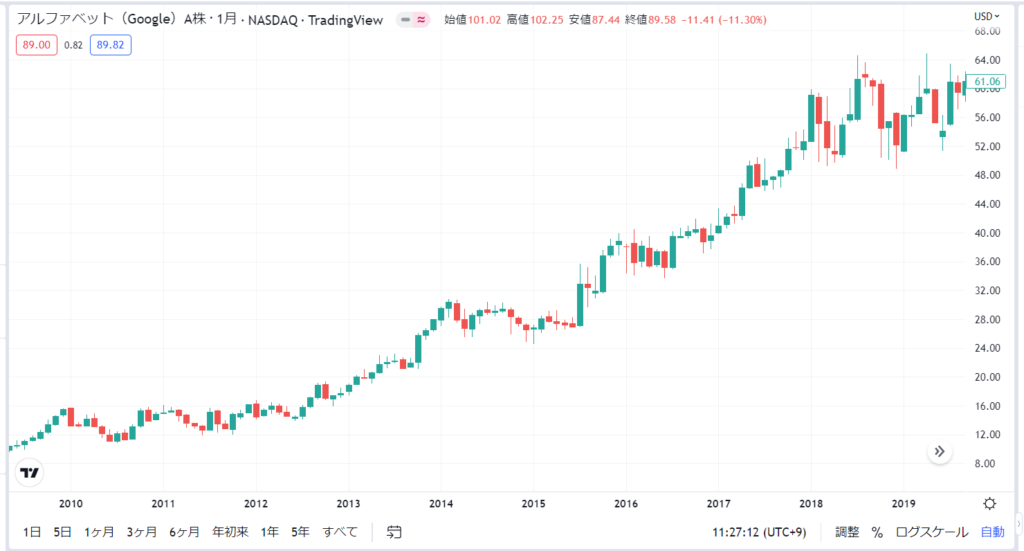Click the 40.00 price axis label

tap(987, 233)
